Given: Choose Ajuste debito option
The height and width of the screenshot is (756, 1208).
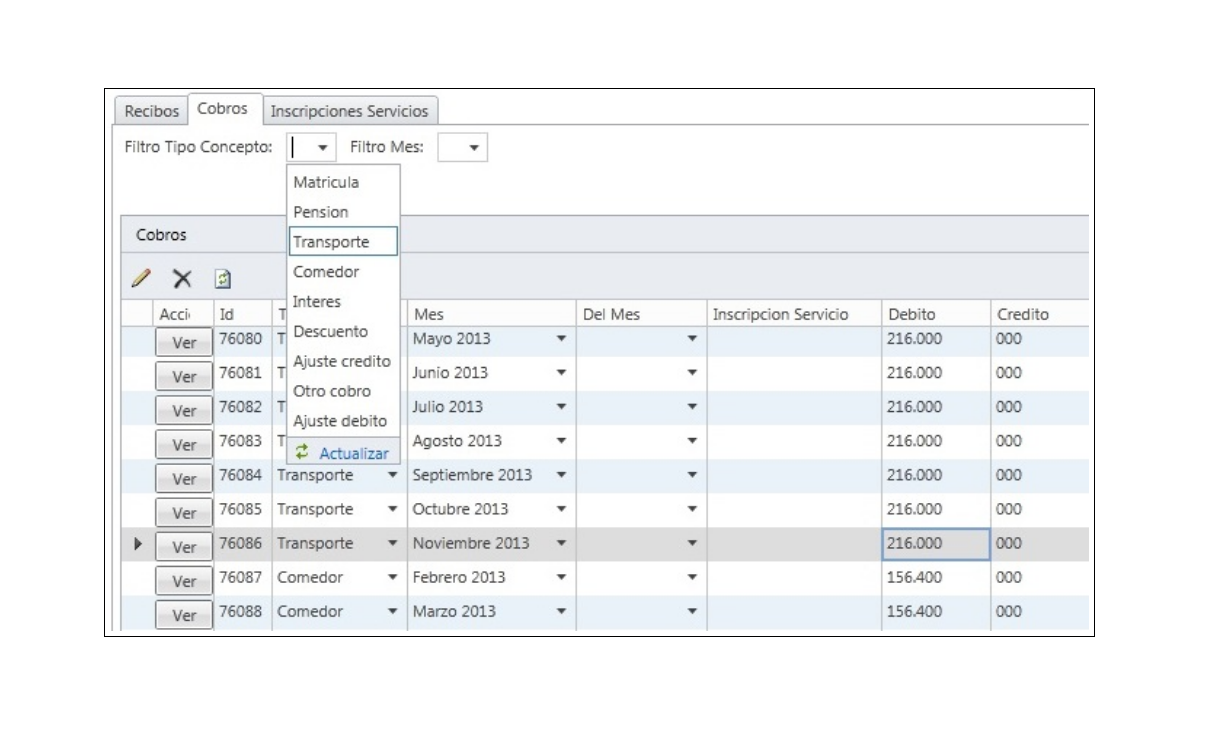Looking at the screenshot, I should tap(343, 421).
